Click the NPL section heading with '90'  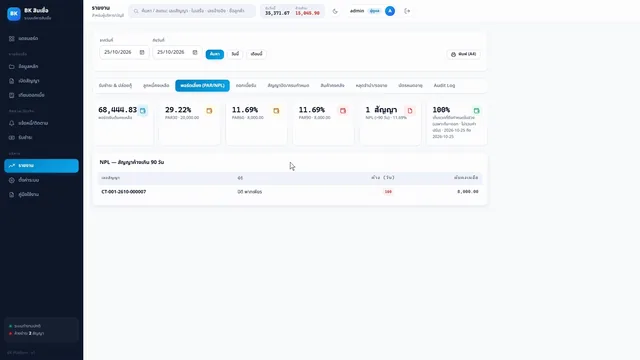click(132, 162)
